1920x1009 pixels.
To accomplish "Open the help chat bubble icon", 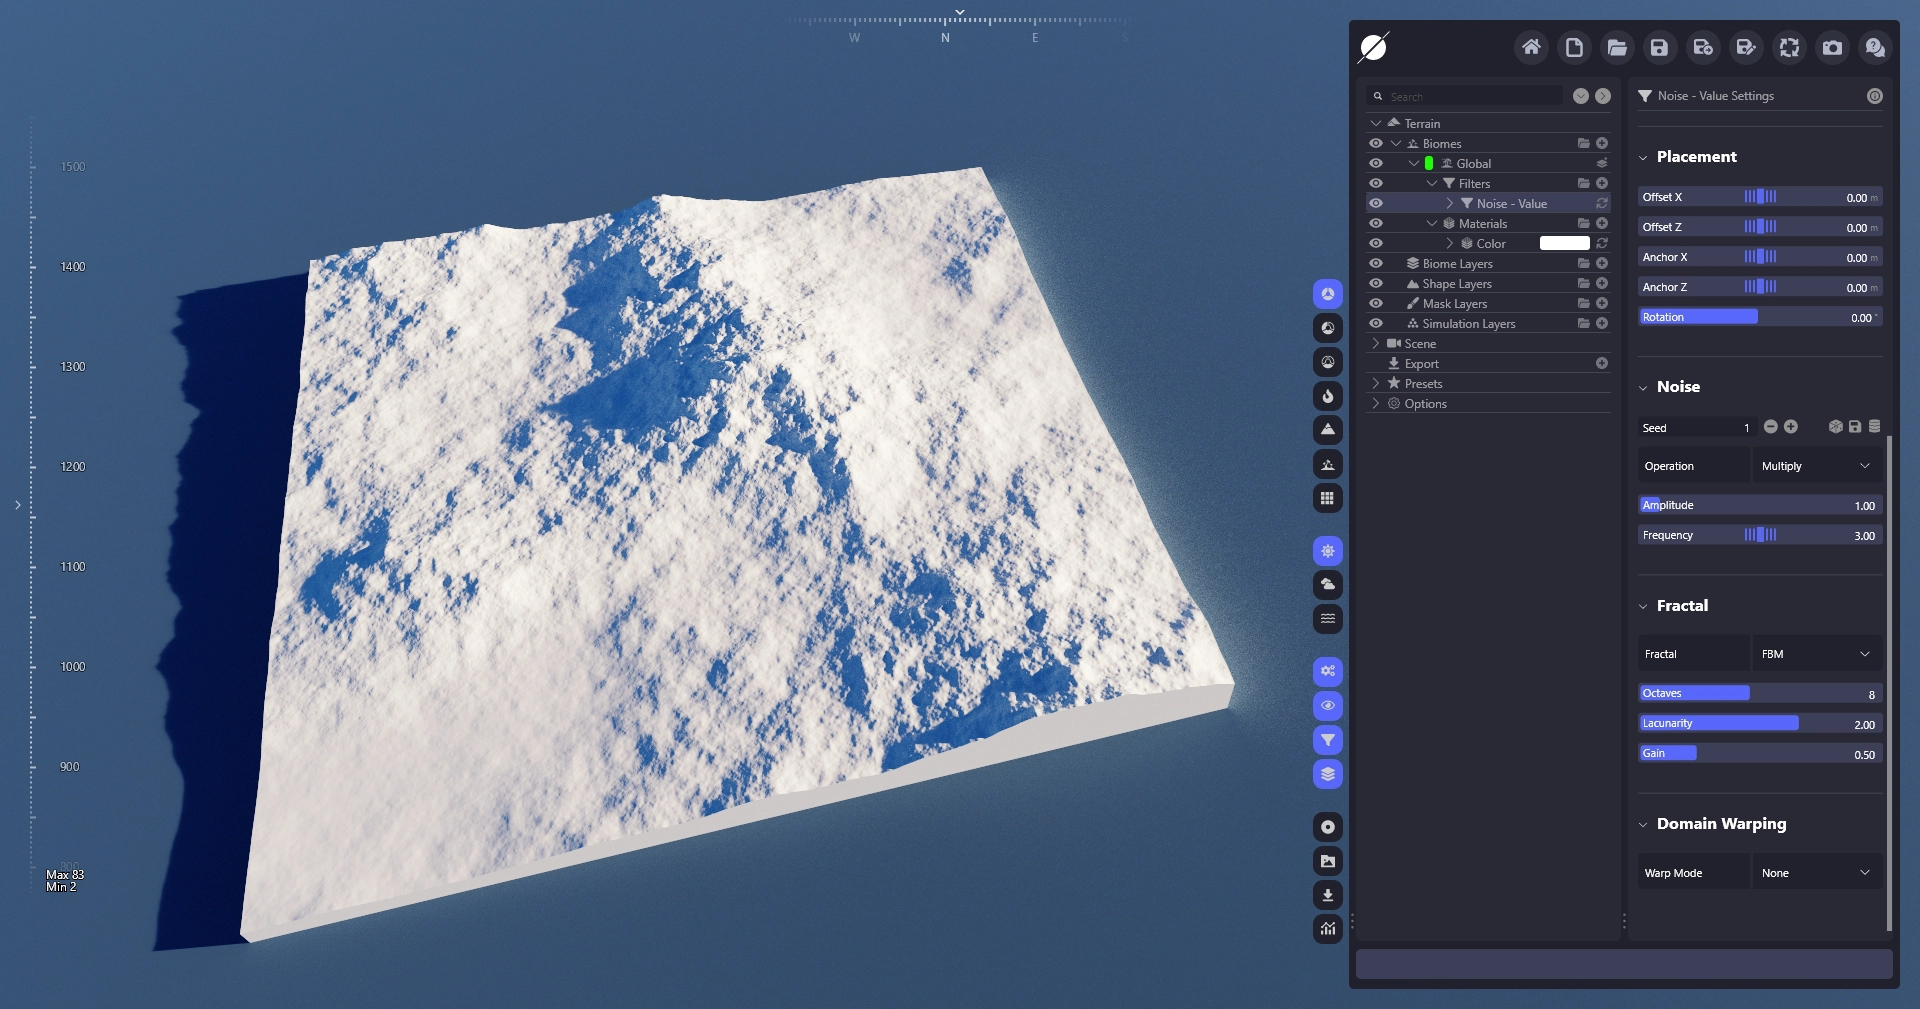I will click(x=1875, y=47).
